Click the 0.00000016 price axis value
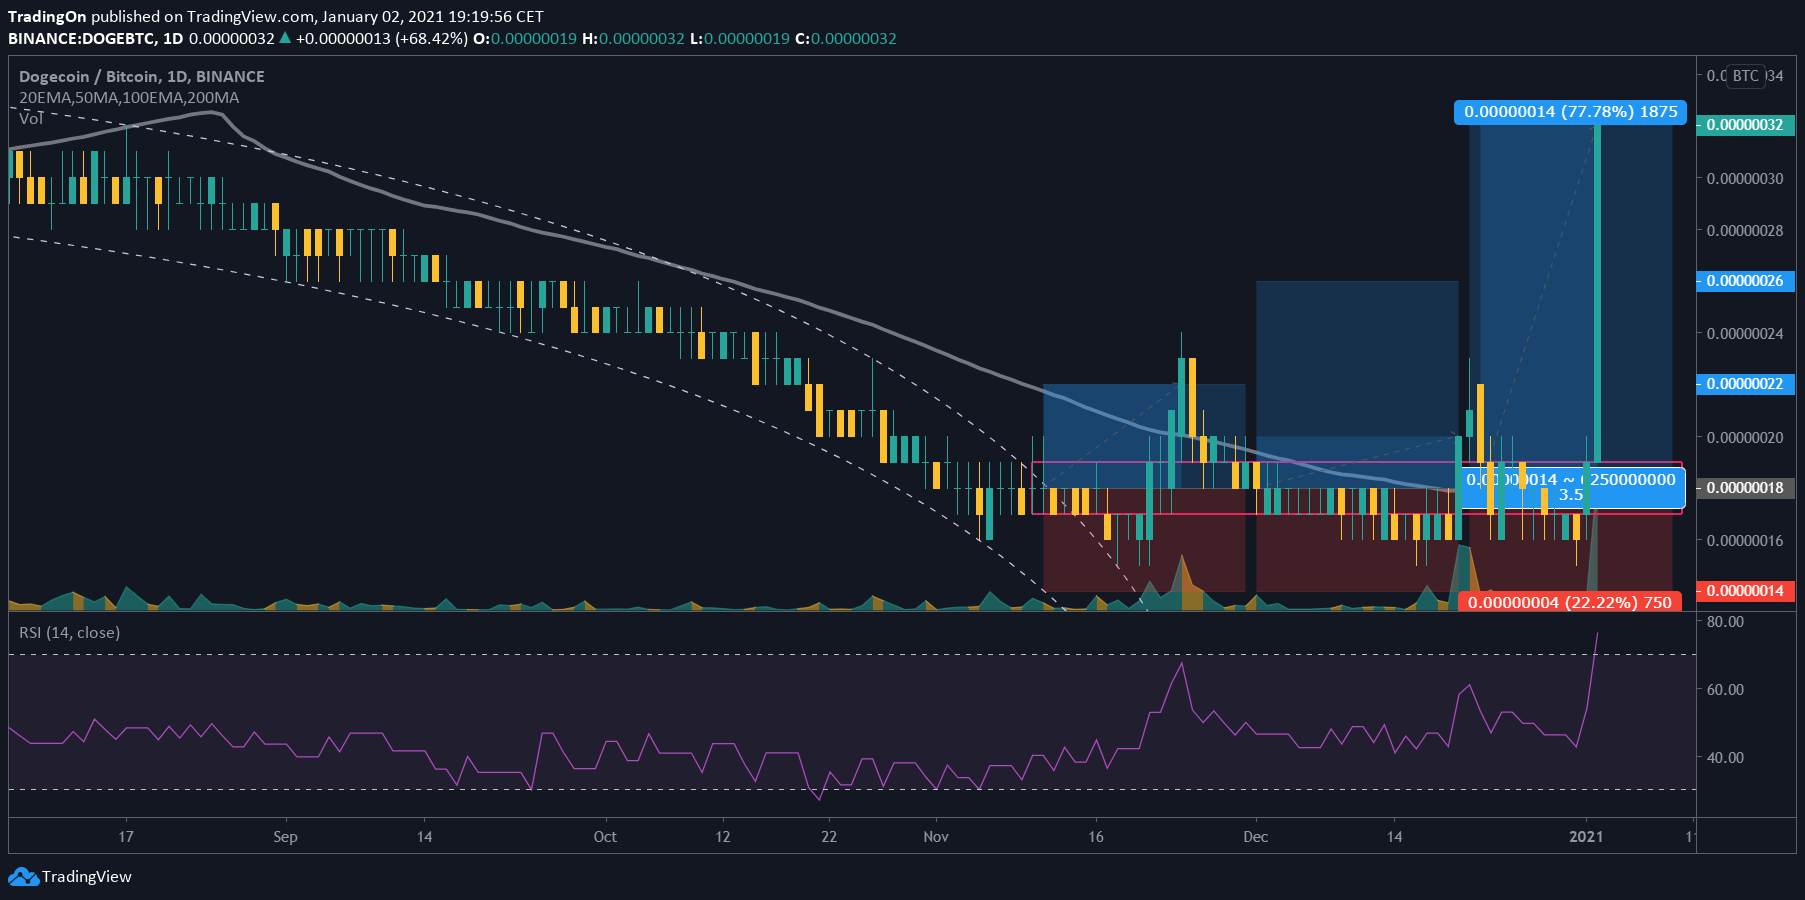 pyautogui.click(x=1745, y=541)
